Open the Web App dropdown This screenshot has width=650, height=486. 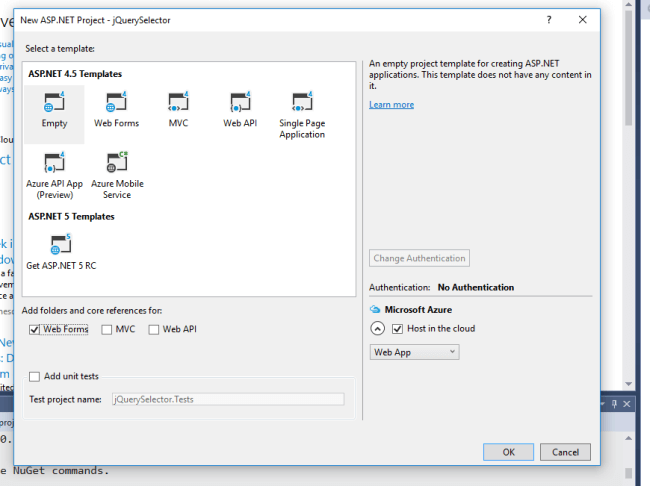[415, 352]
